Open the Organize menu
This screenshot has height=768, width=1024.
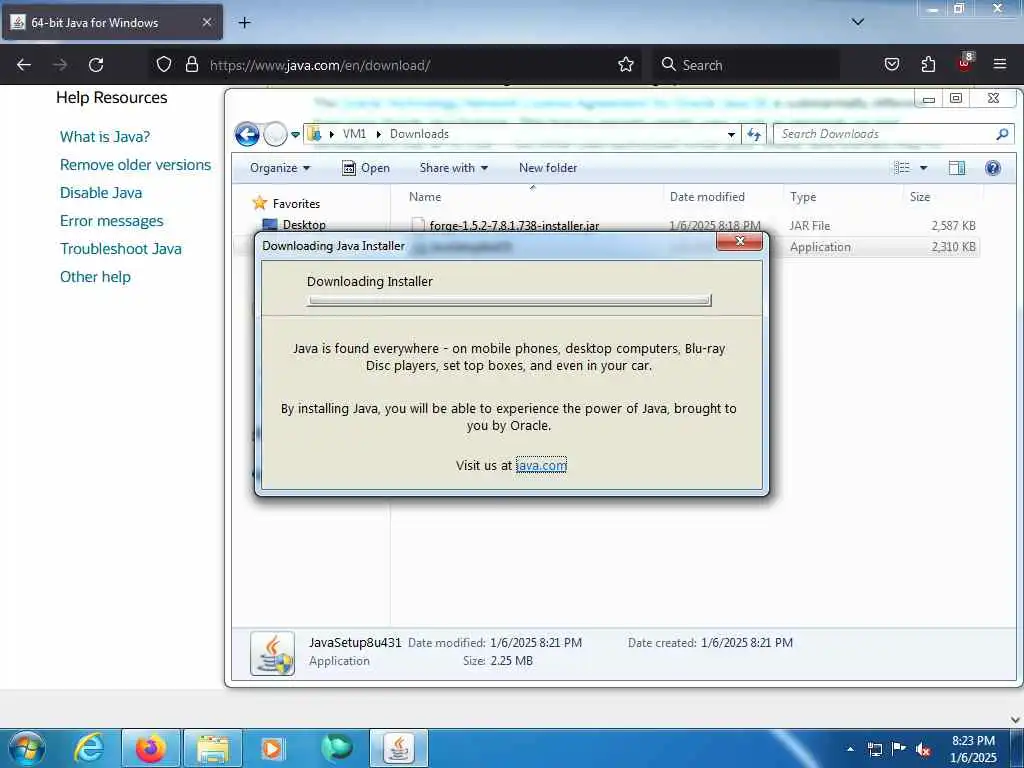tap(280, 168)
